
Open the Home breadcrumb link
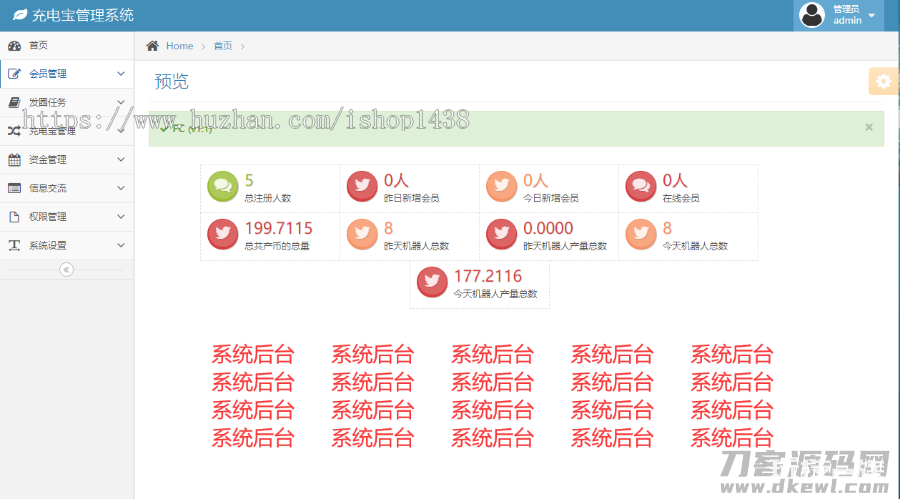click(x=180, y=45)
